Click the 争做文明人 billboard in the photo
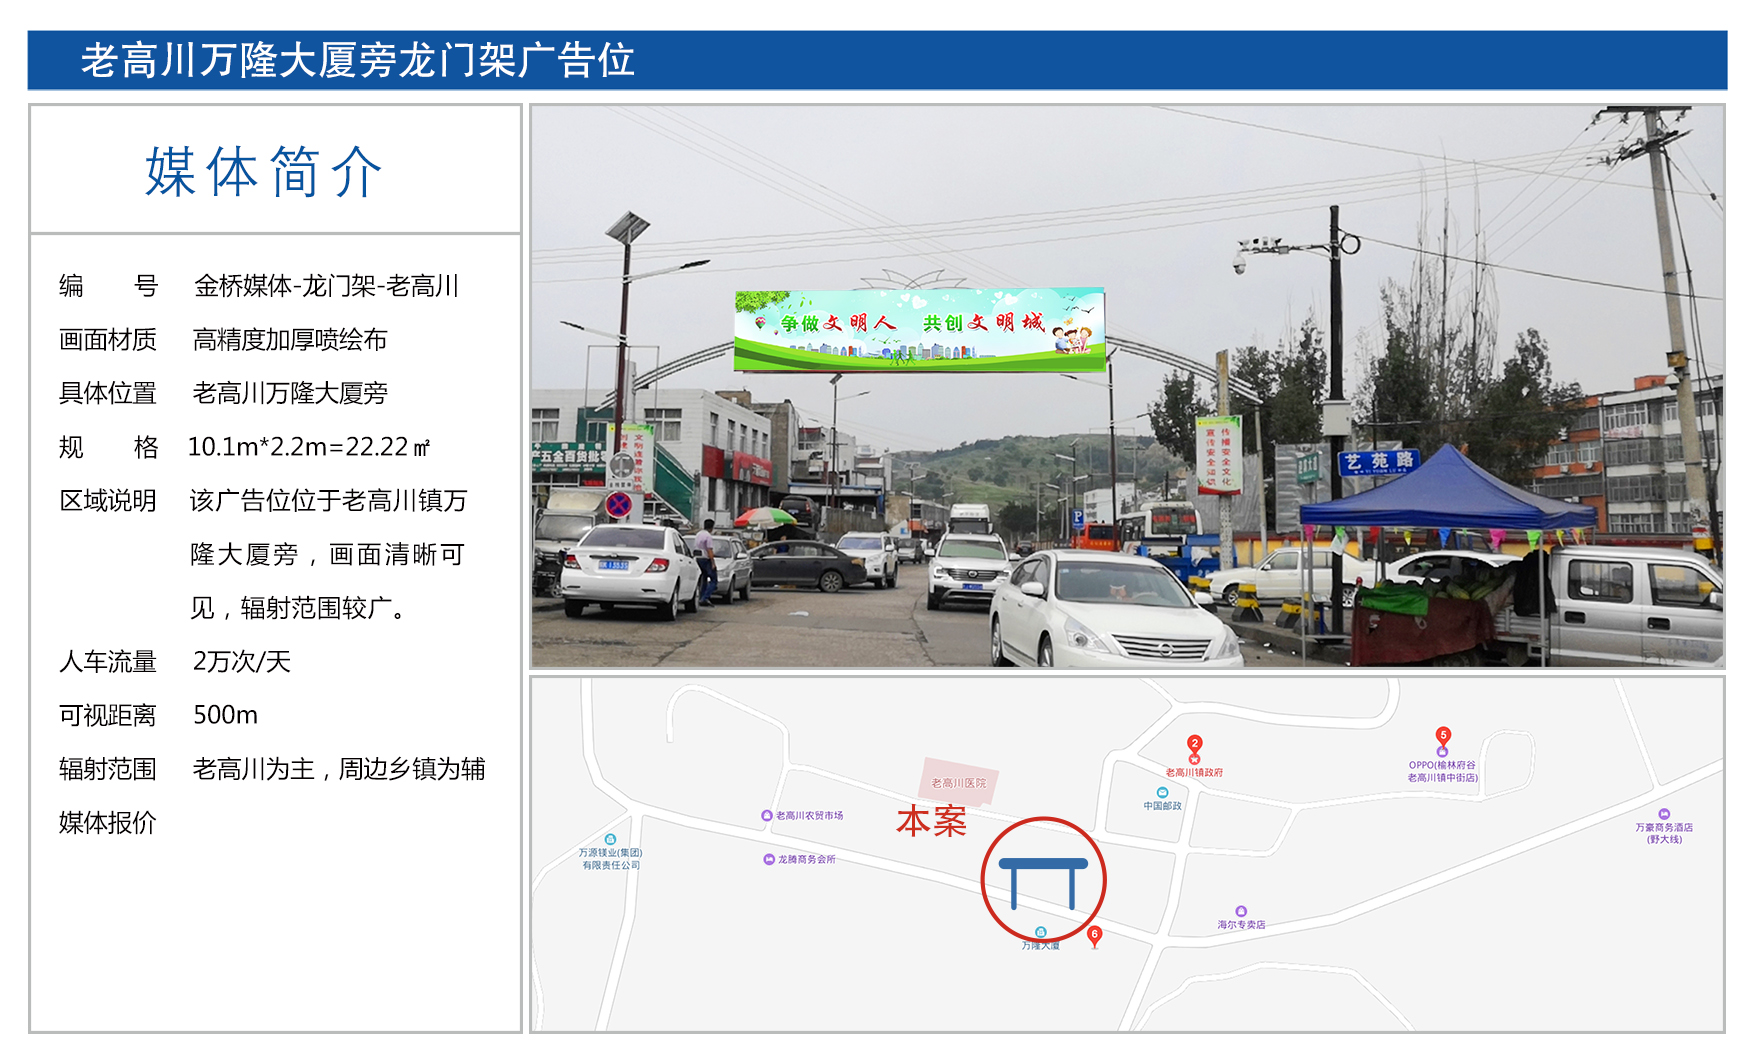1754x1064 pixels. (x=920, y=329)
